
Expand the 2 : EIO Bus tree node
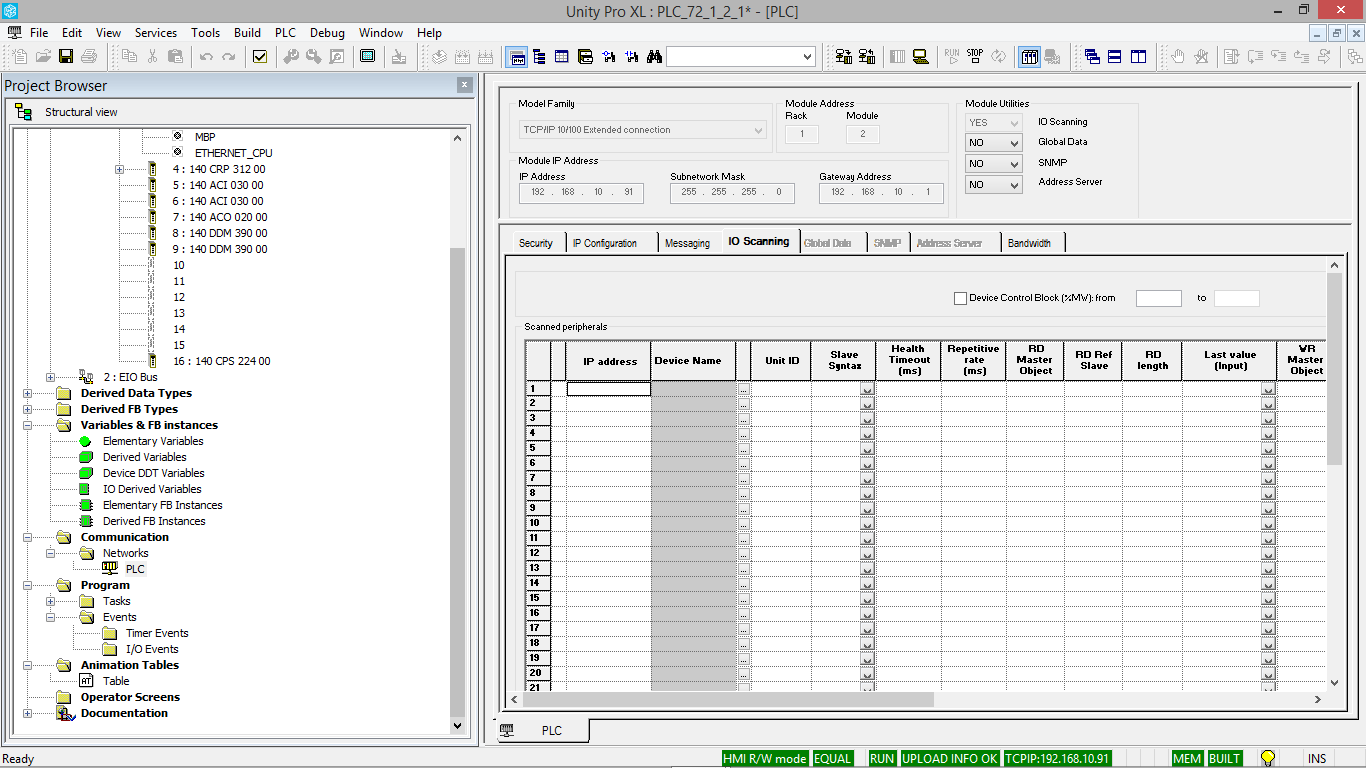pyautogui.click(x=50, y=377)
